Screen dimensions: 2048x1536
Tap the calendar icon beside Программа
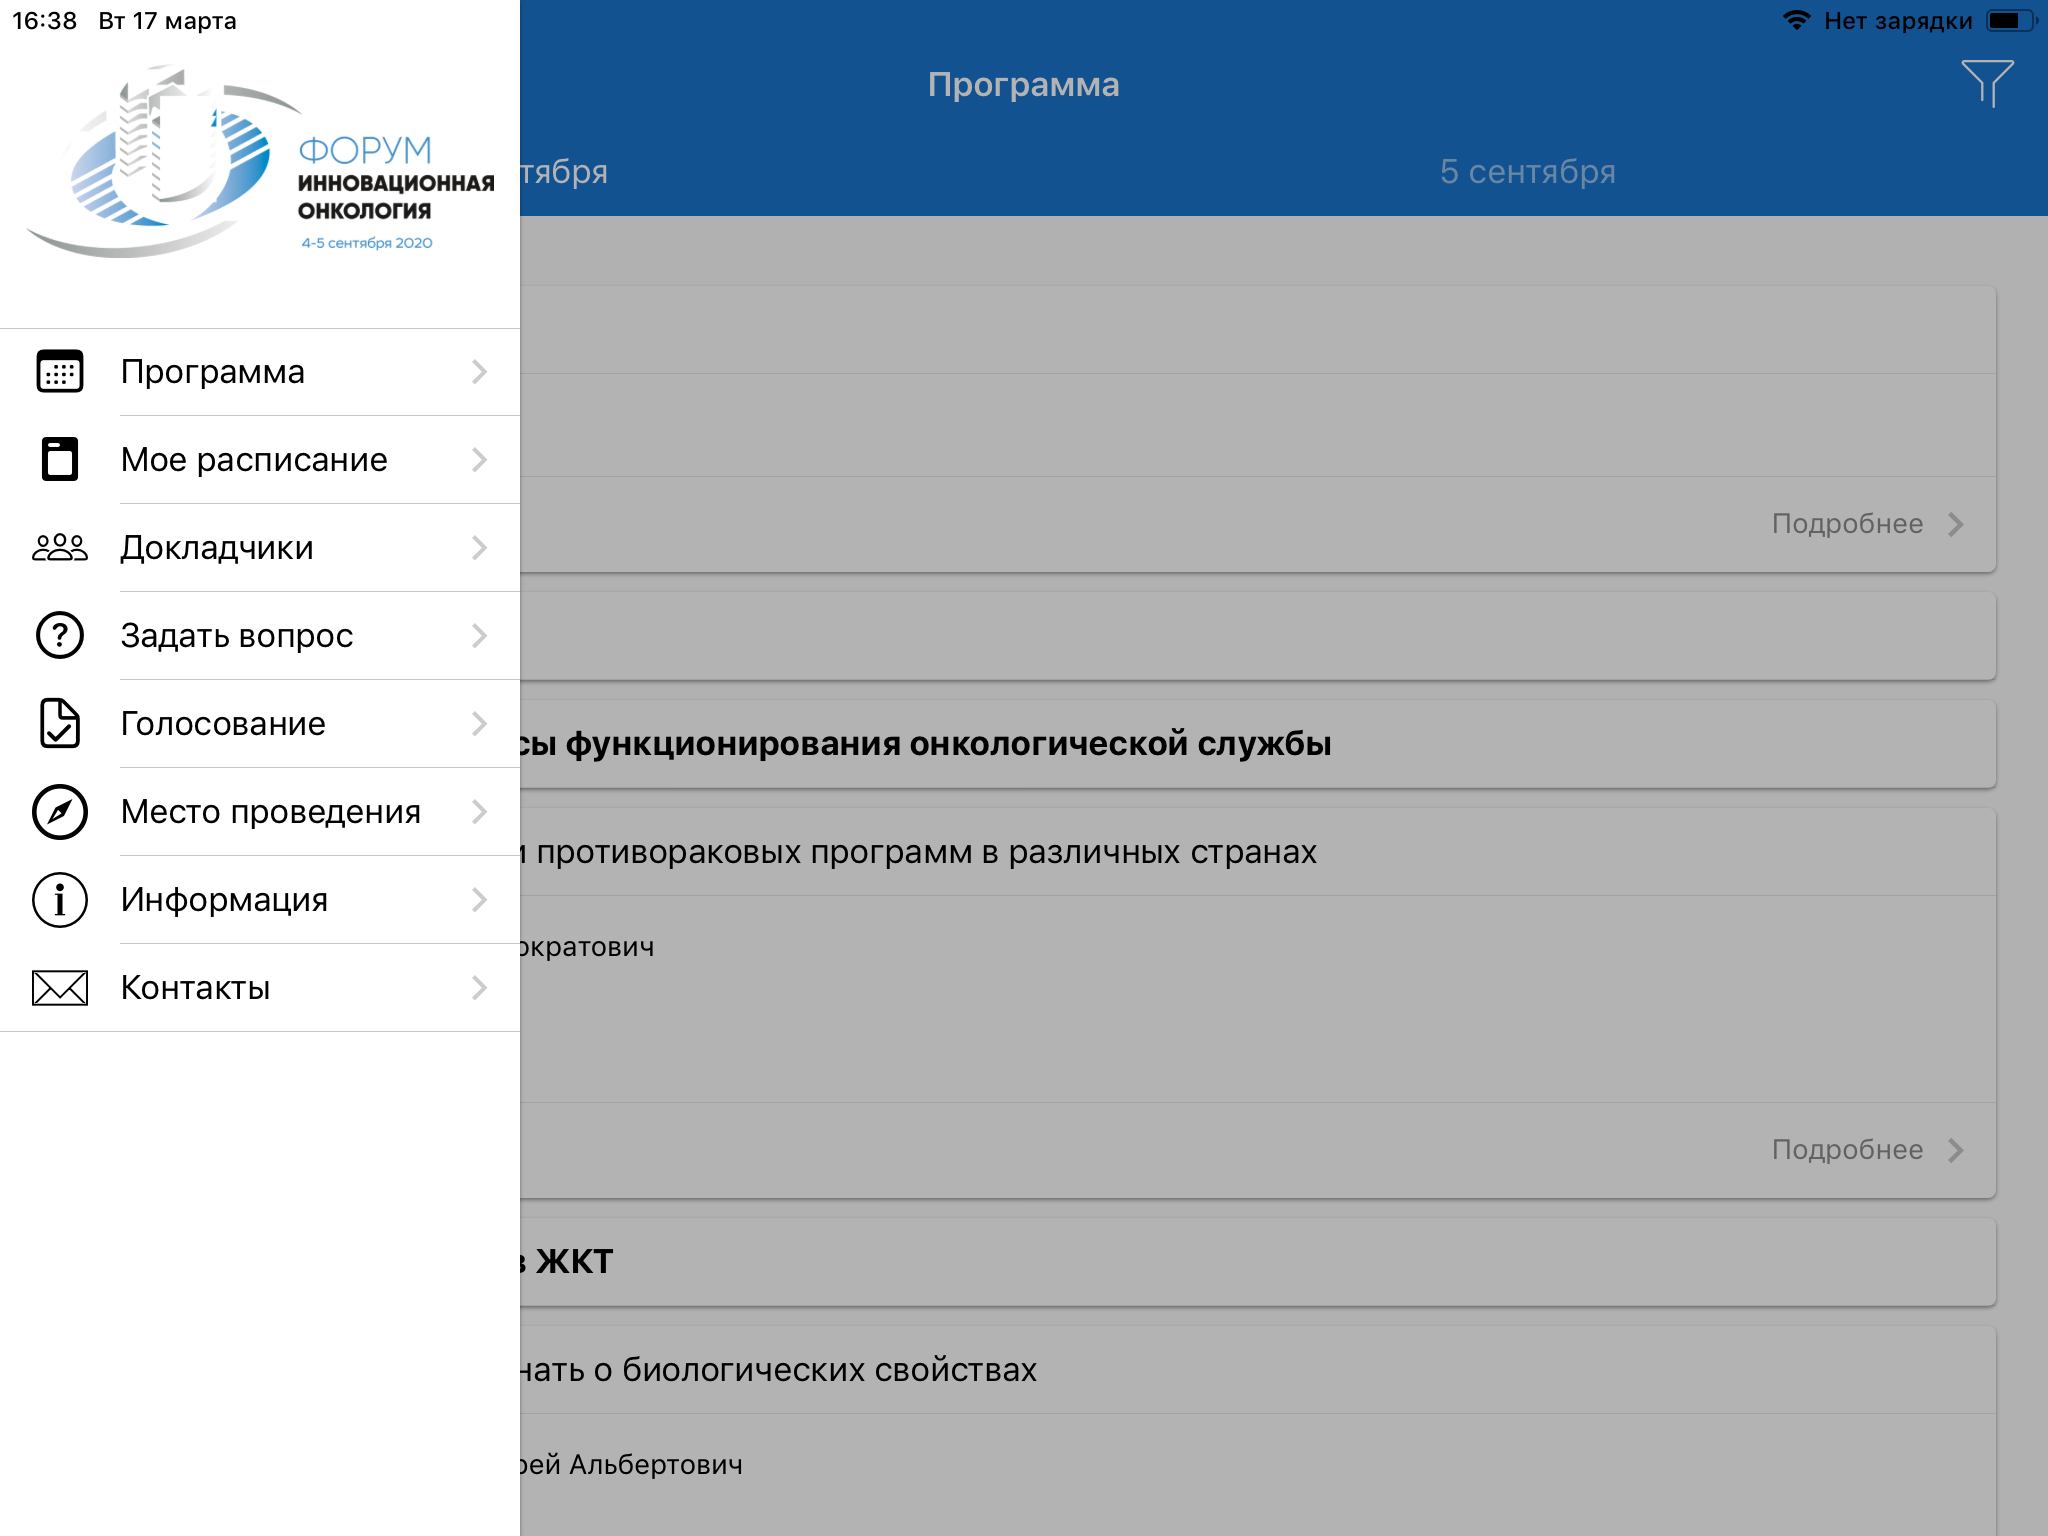60,372
